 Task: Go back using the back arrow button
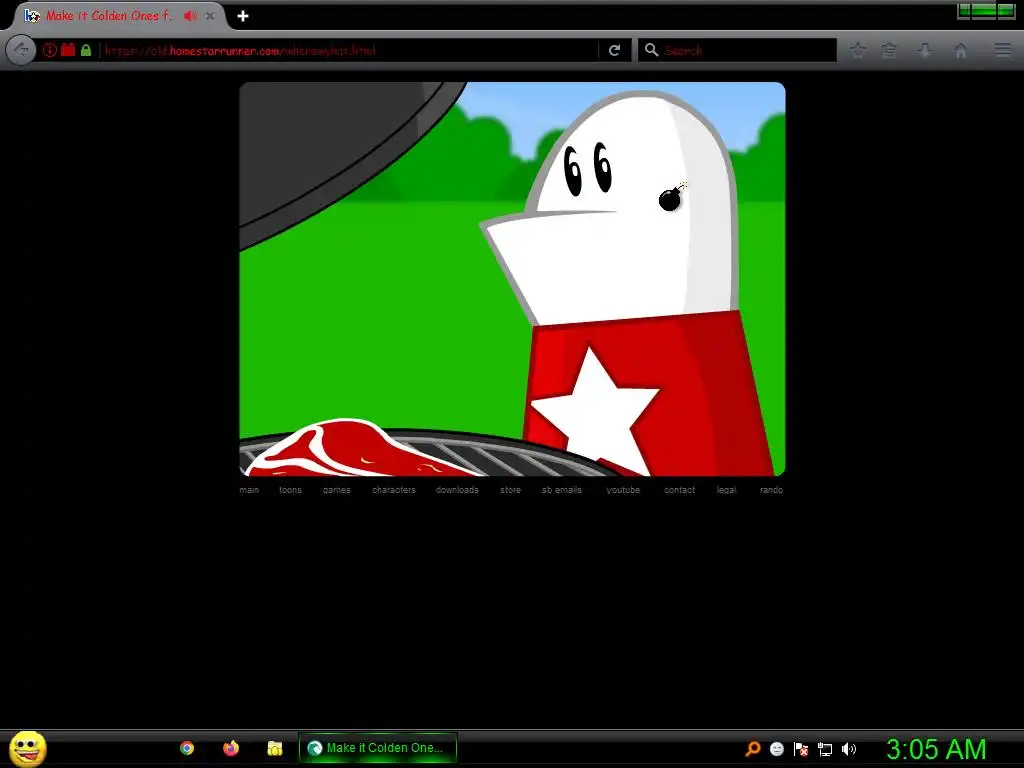[21, 50]
